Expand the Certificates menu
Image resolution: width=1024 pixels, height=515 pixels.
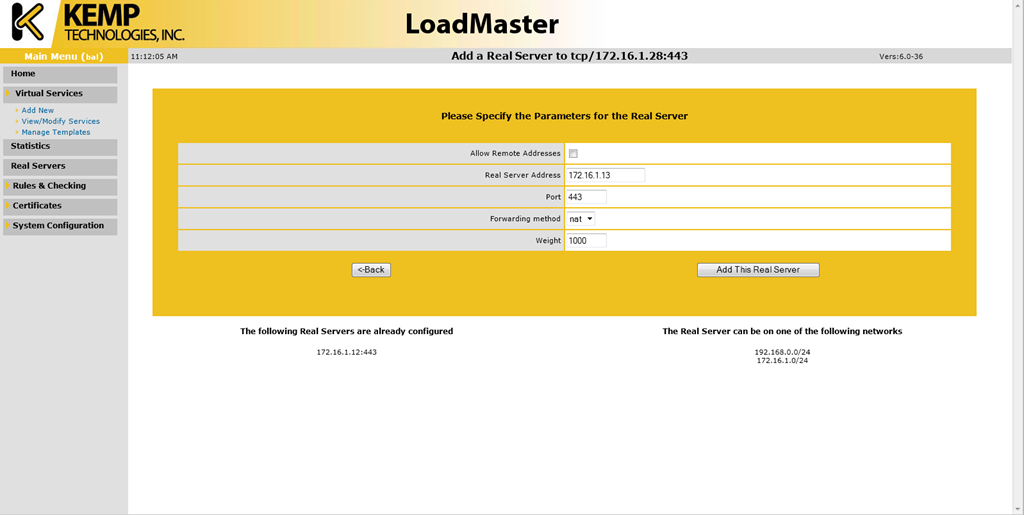click(x=60, y=206)
